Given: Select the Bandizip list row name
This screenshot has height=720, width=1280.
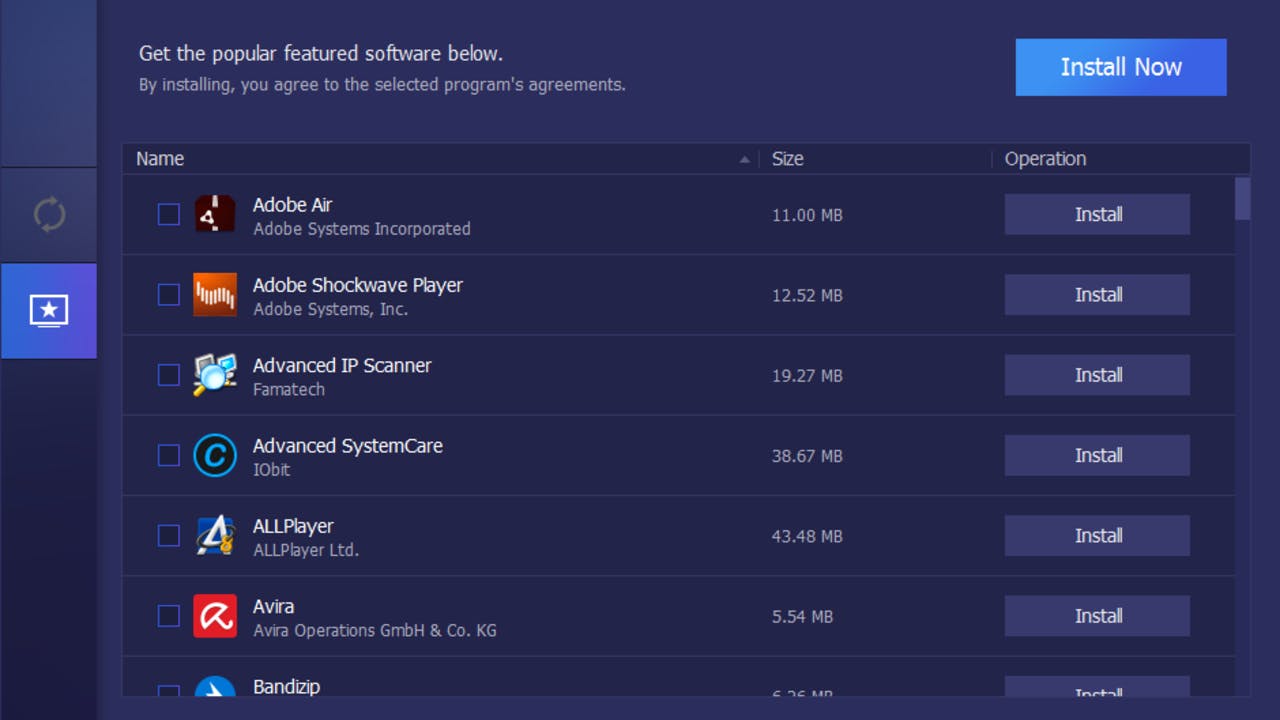Looking at the screenshot, I should click(x=286, y=687).
